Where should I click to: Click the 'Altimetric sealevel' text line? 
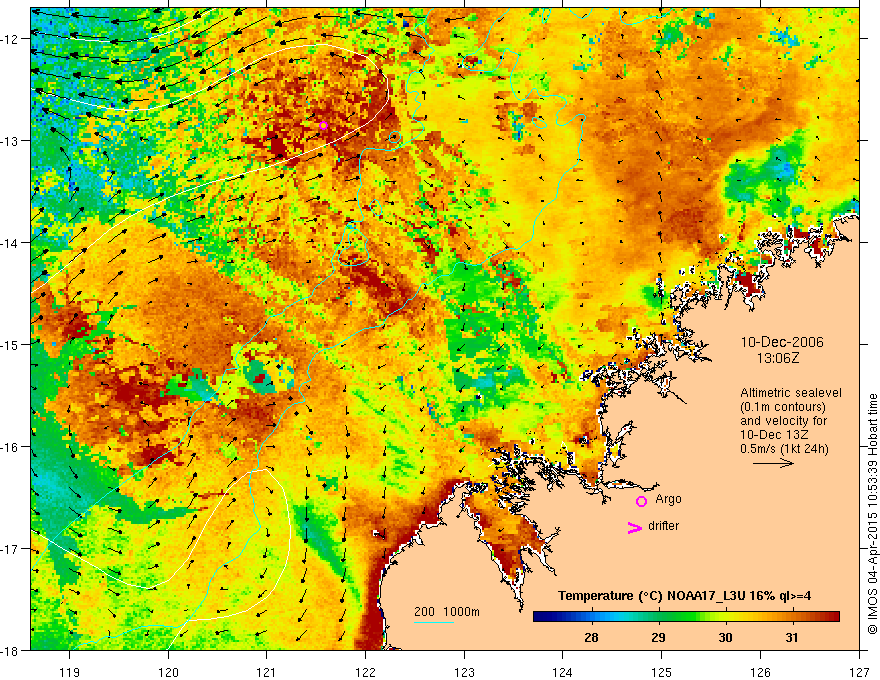coord(791,393)
